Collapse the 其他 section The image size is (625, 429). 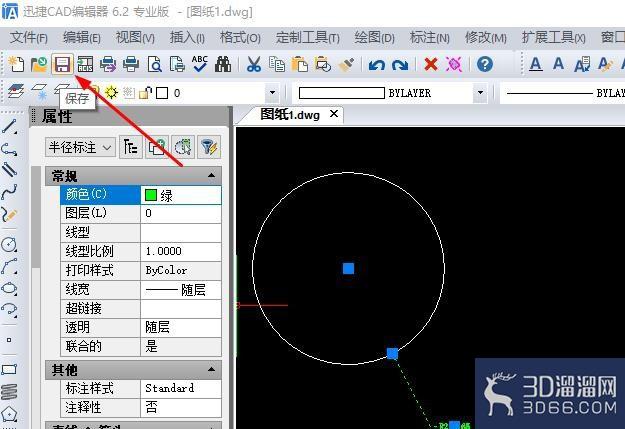[211, 370]
